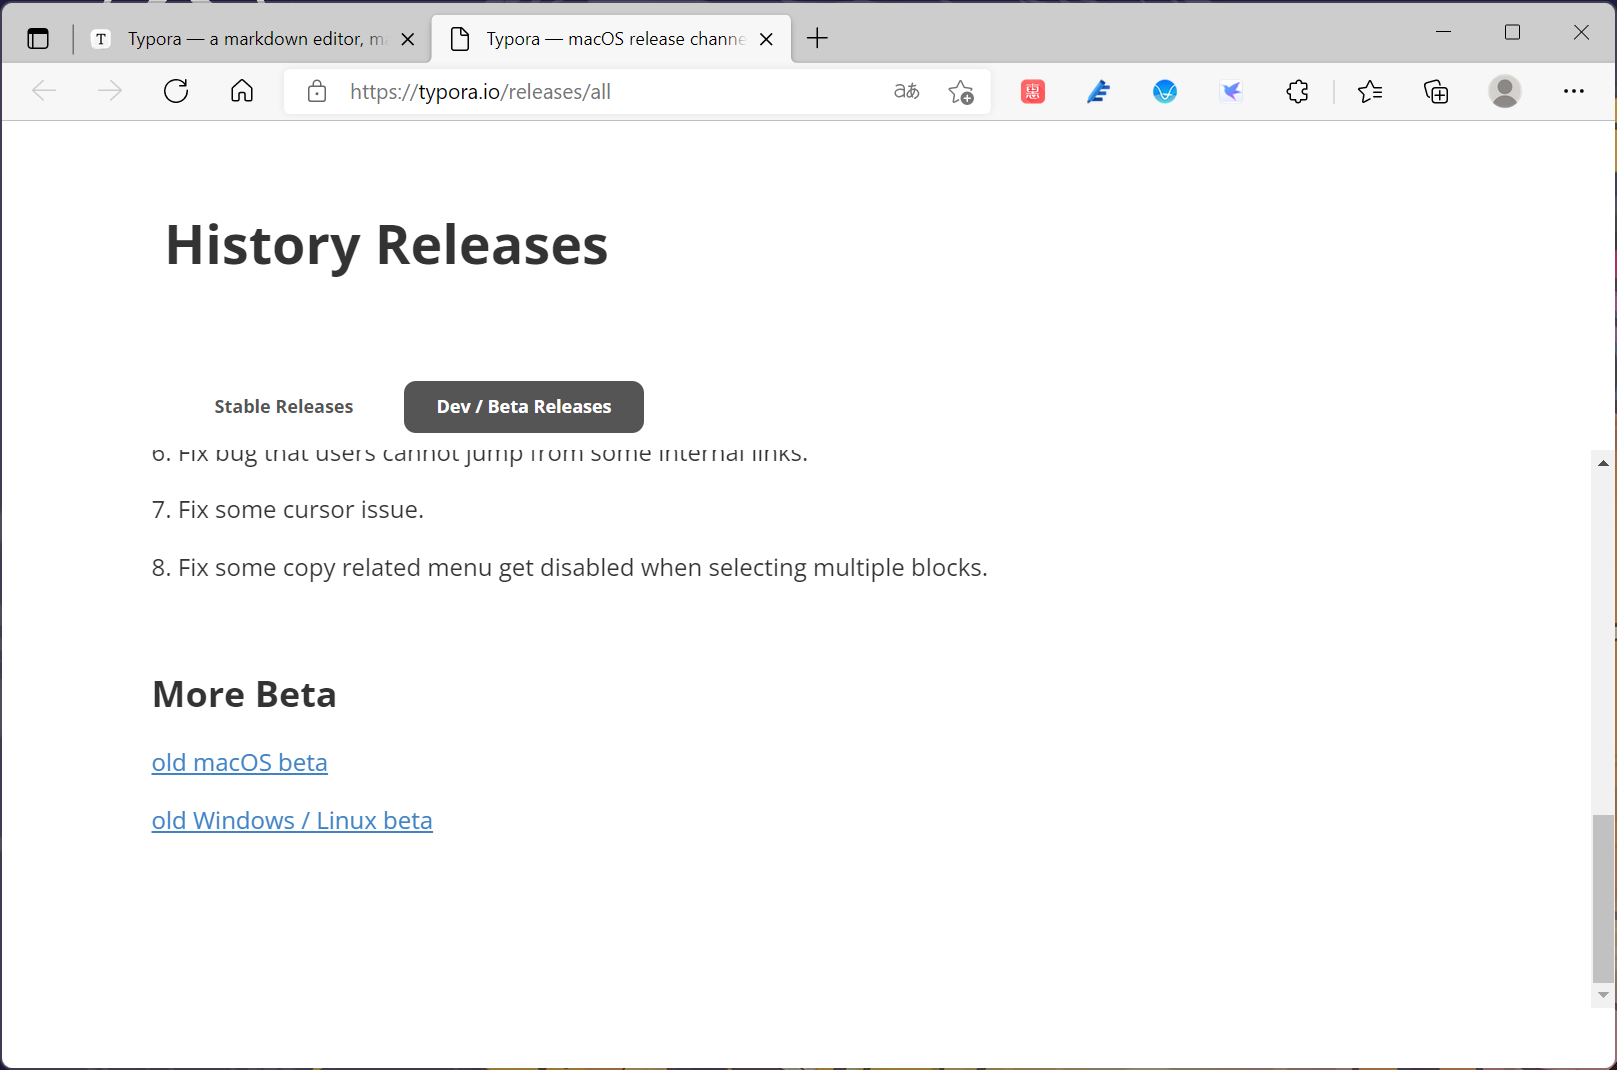Open a new browser tab
1617x1070 pixels.
point(817,39)
